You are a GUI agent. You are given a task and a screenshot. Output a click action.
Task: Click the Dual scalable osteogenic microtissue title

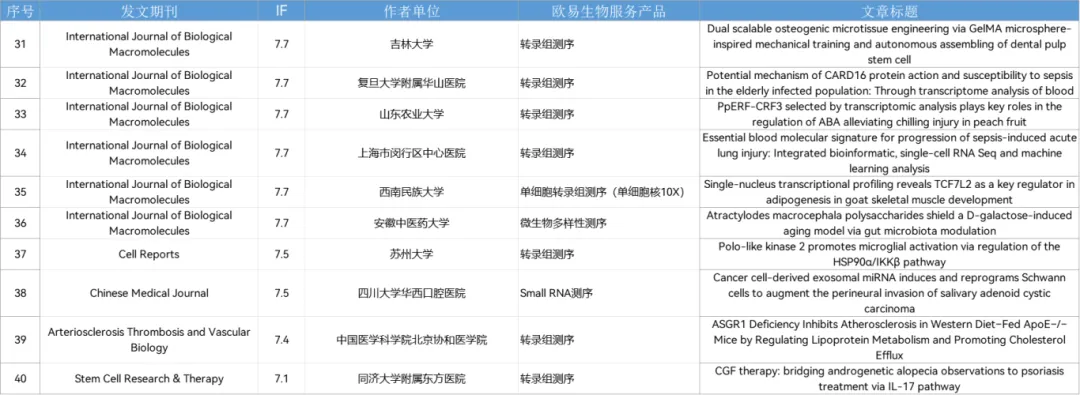pos(890,44)
